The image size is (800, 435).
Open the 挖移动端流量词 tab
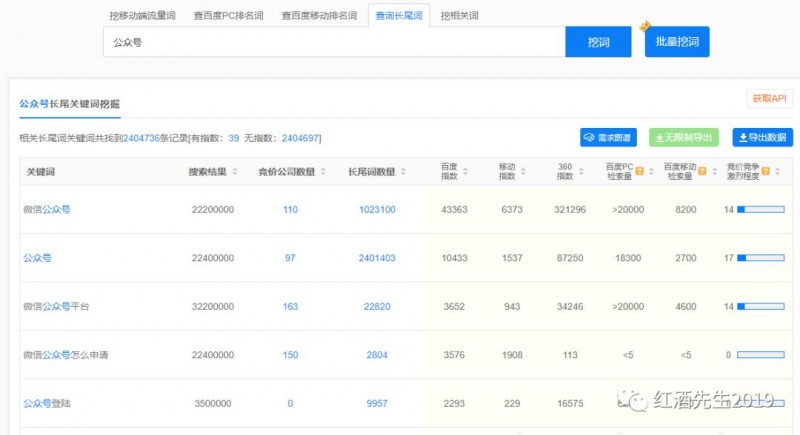click(142, 16)
